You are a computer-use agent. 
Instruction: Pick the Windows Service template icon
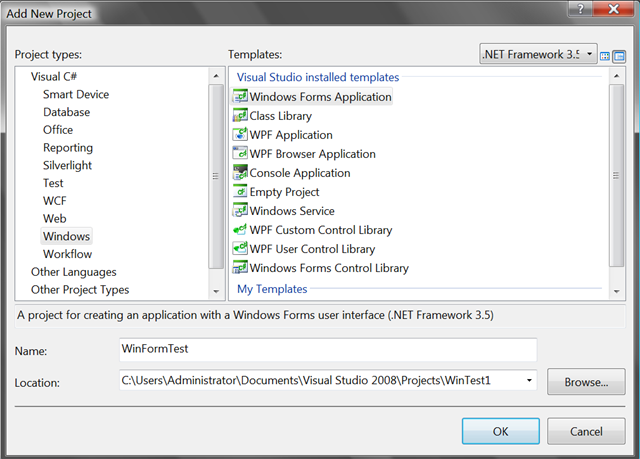coord(240,211)
